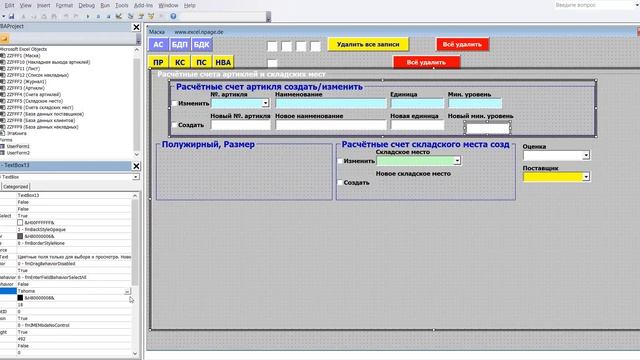Click the Project Explorer scroll down arrow
This screenshot has width=640, height=360.
click(136, 154)
